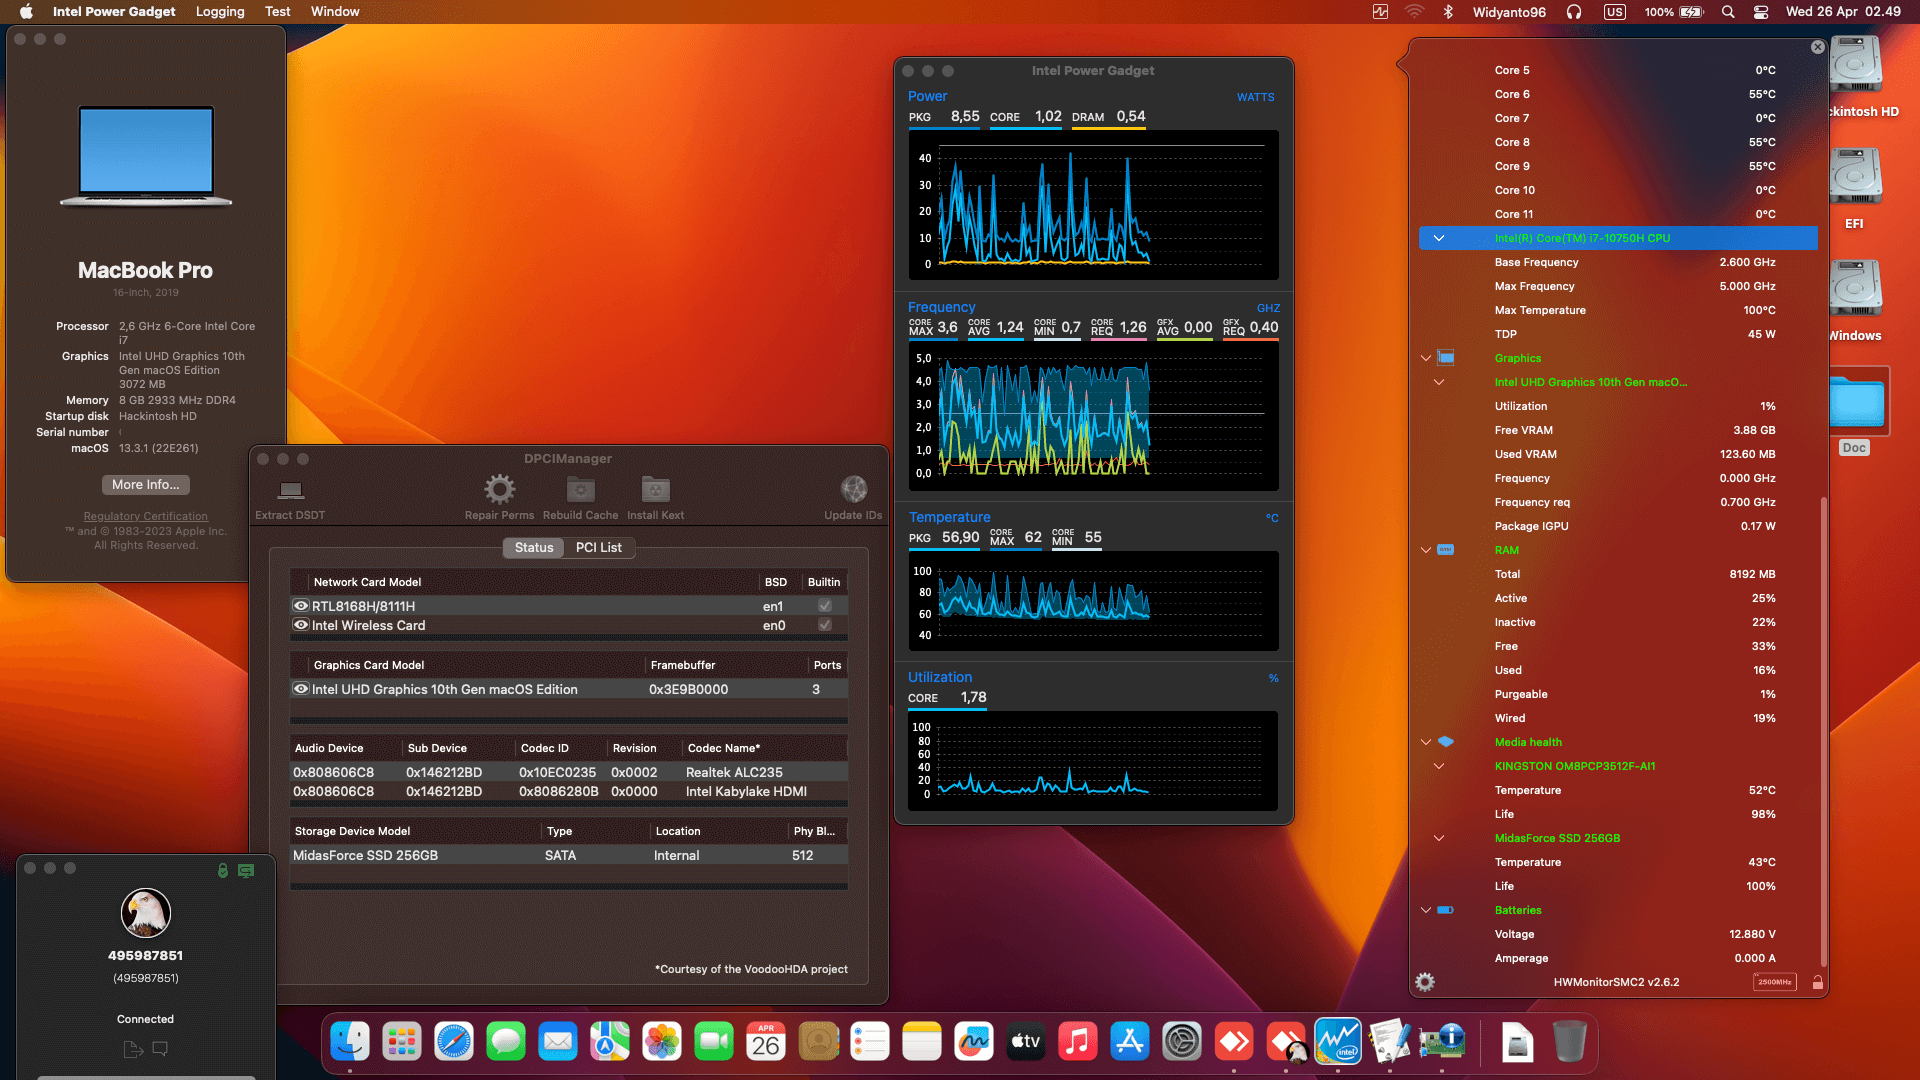Open Mail from the Dock
Image resolution: width=1920 pixels, height=1080 pixels.
(x=558, y=1042)
